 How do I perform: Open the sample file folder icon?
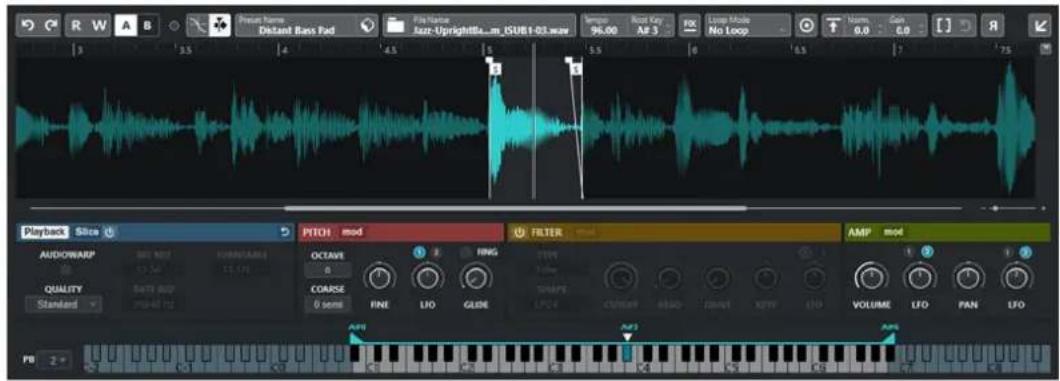[395, 26]
